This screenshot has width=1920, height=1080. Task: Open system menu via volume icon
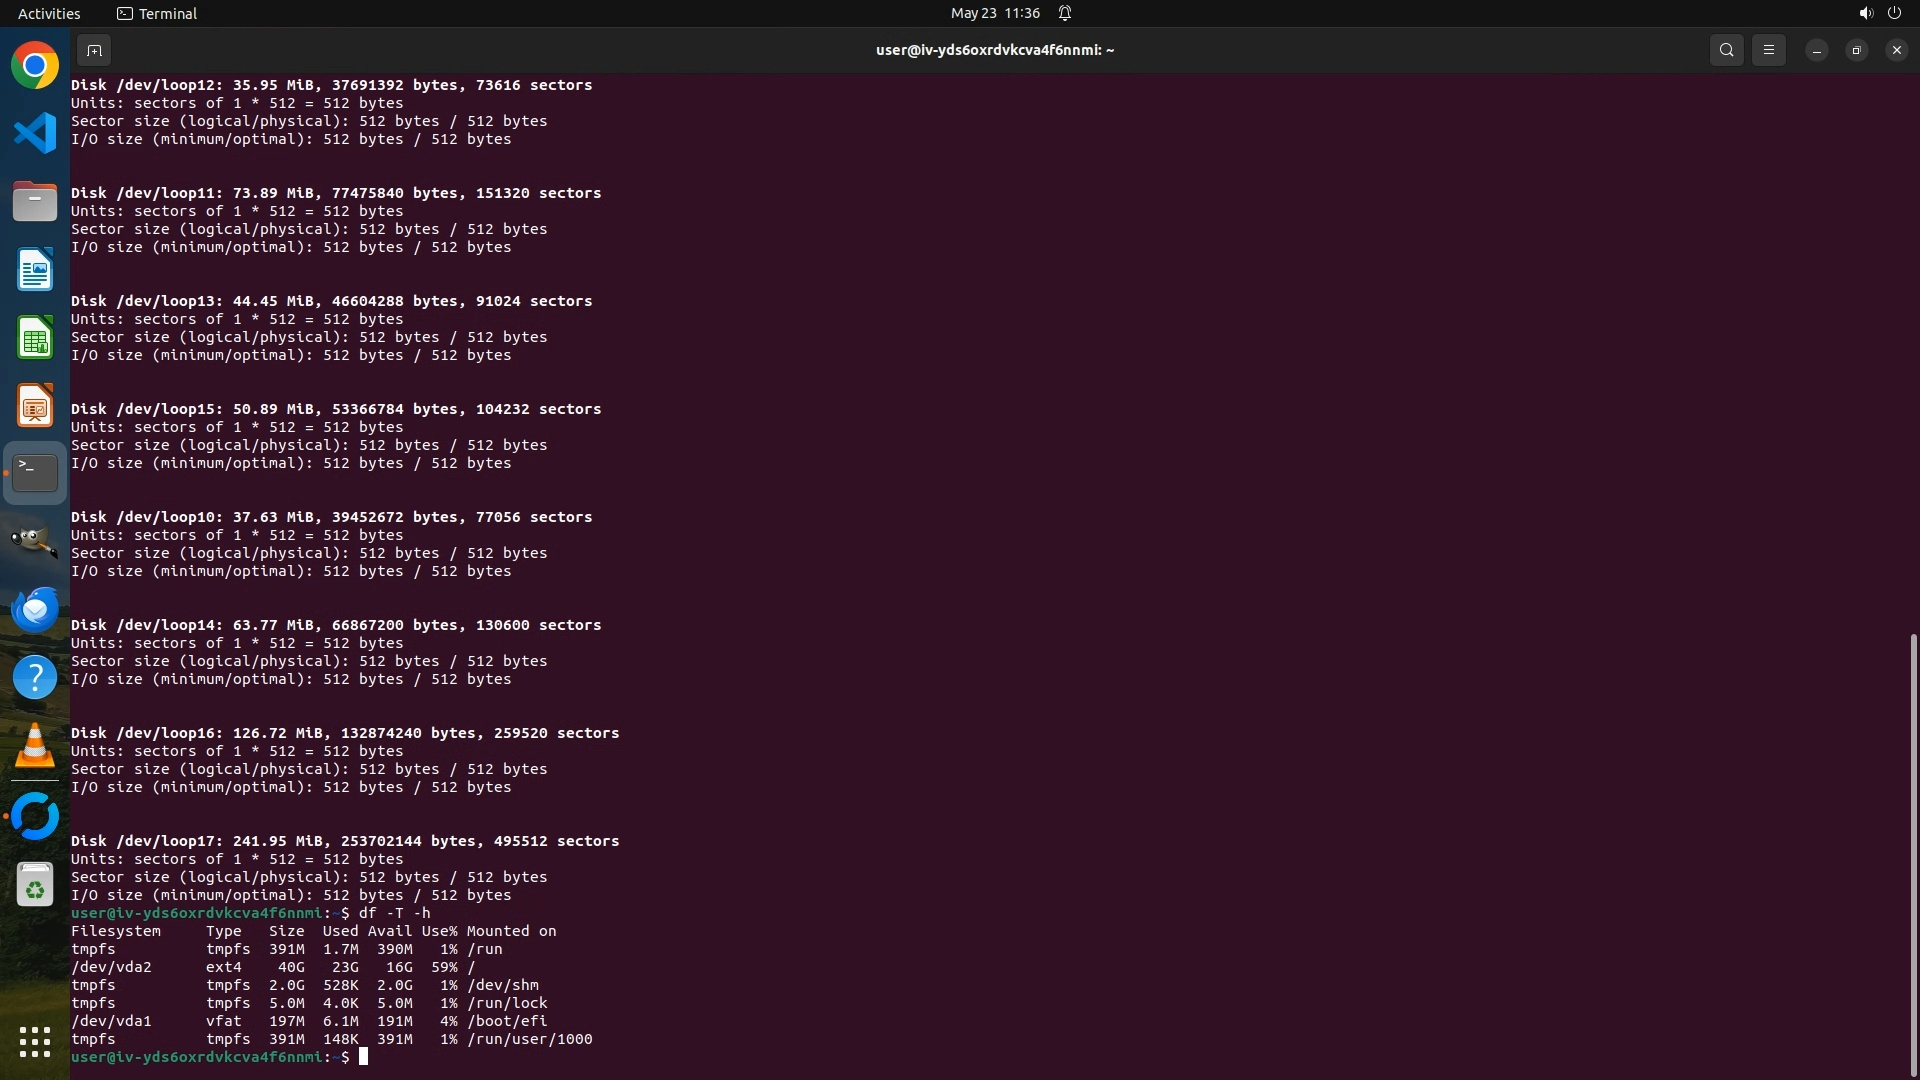pyautogui.click(x=1865, y=13)
